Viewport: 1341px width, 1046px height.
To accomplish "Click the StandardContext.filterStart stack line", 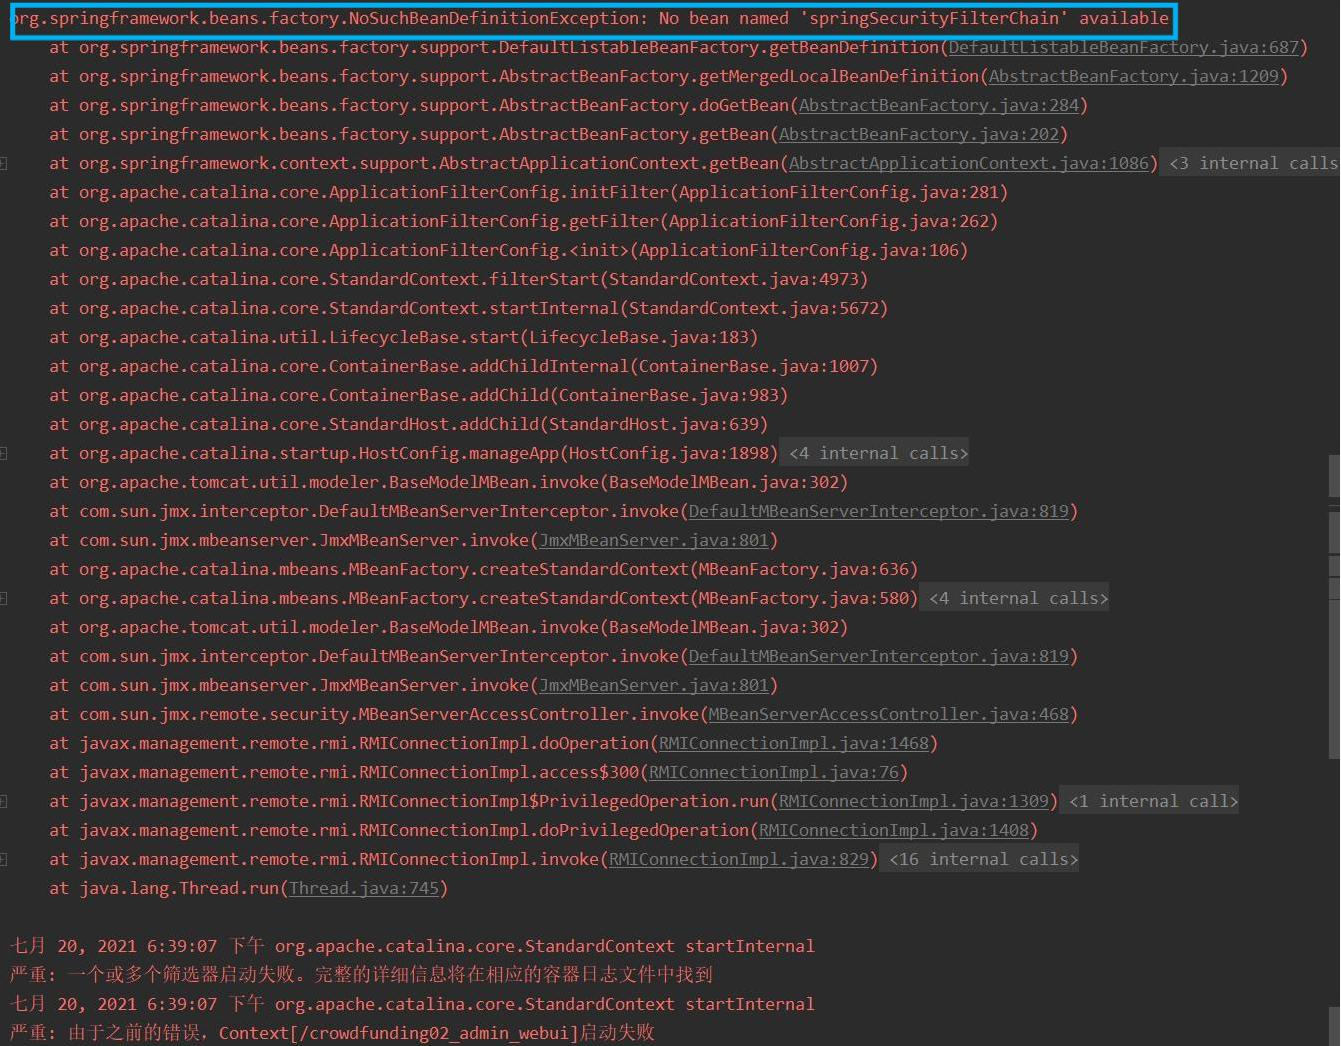I will (458, 279).
